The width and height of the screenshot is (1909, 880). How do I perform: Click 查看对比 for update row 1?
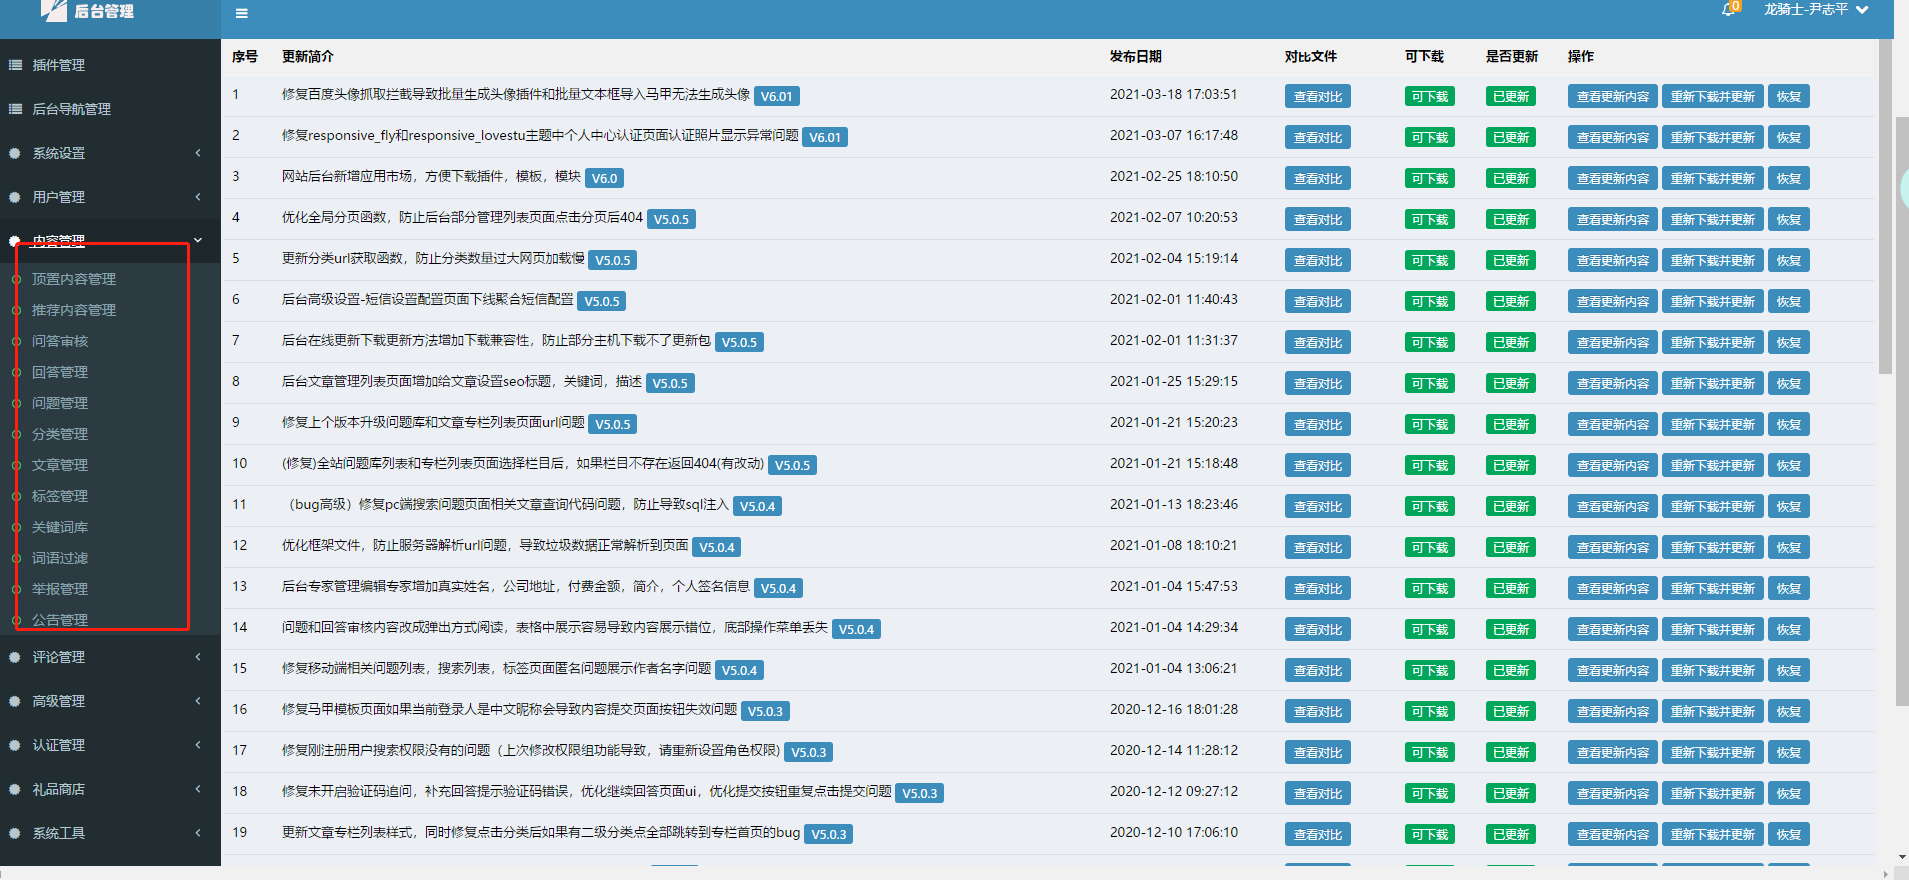point(1317,97)
